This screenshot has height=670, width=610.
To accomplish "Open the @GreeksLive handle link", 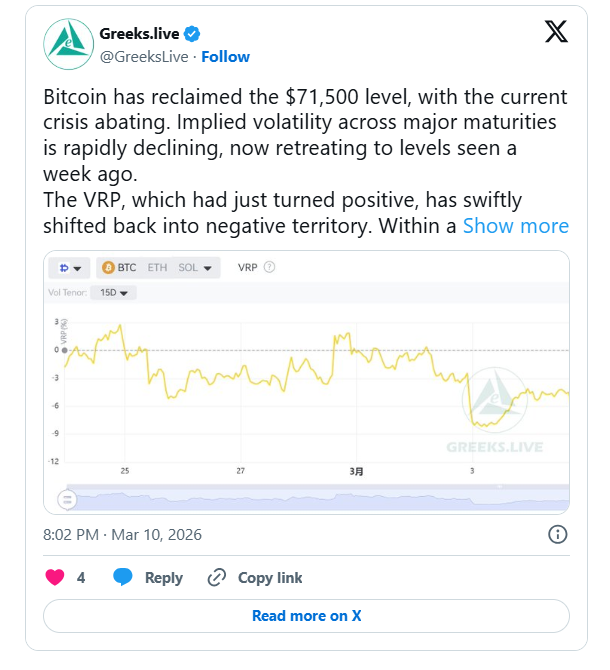I will coord(144,56).
